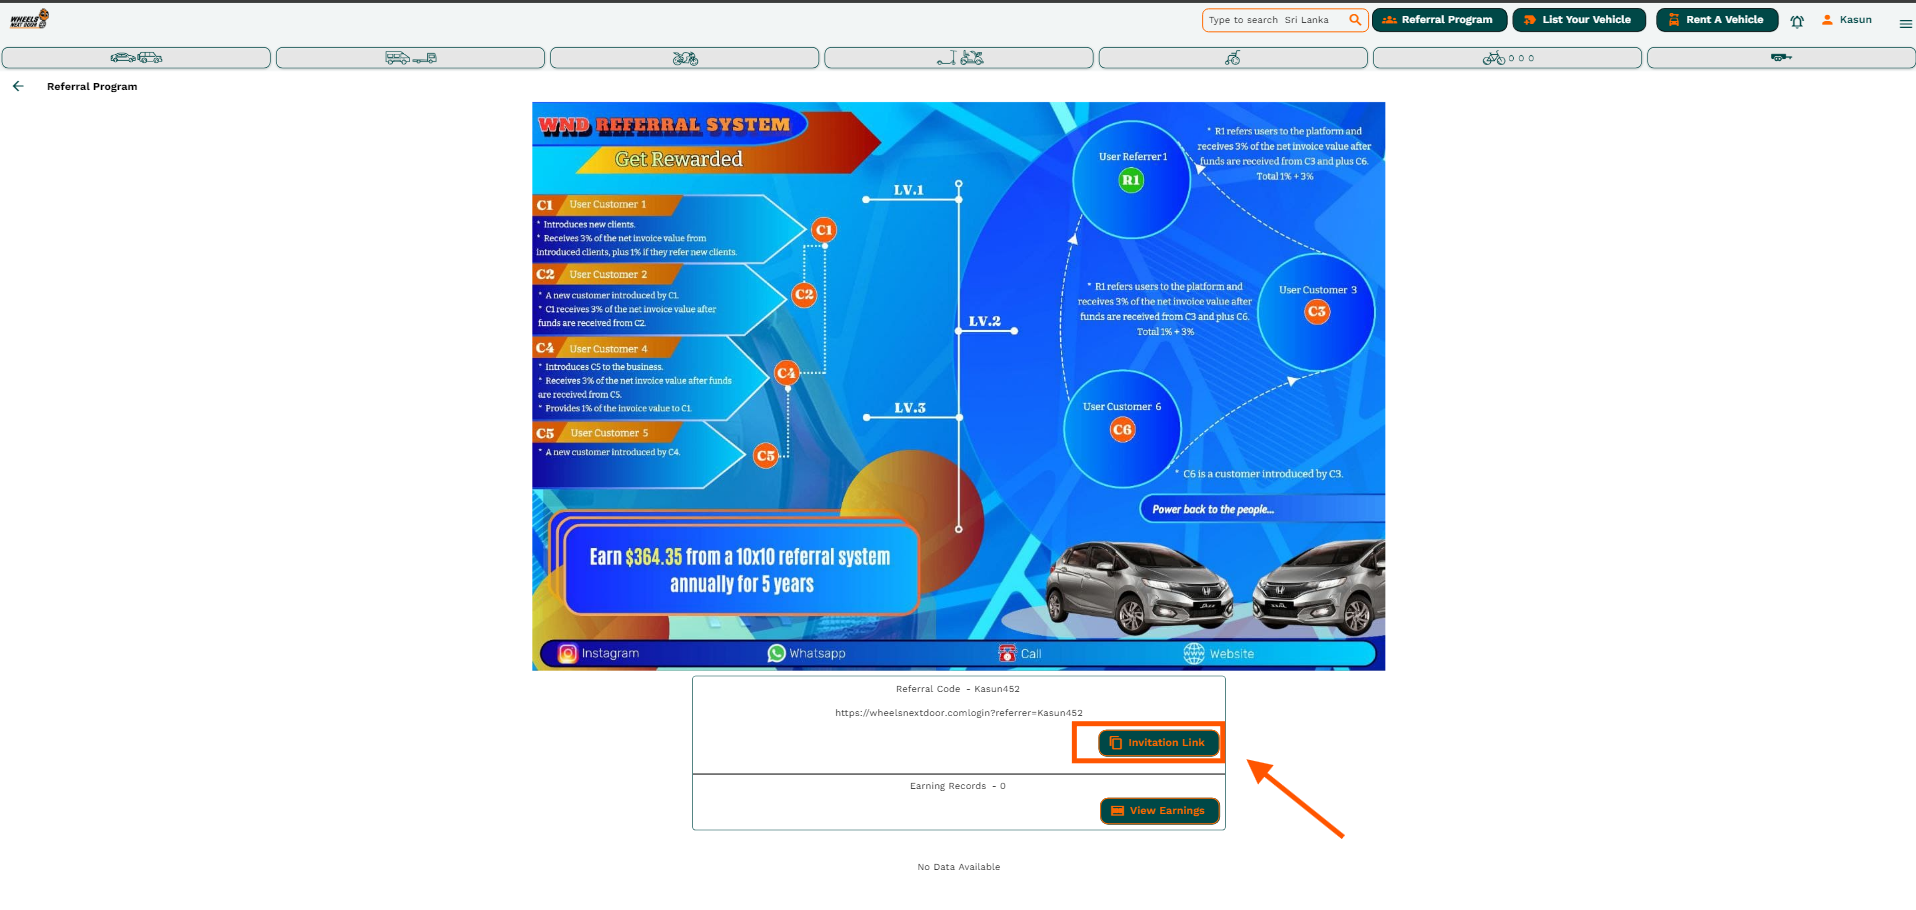Open the notifications bell

(x=1797, y=21)
